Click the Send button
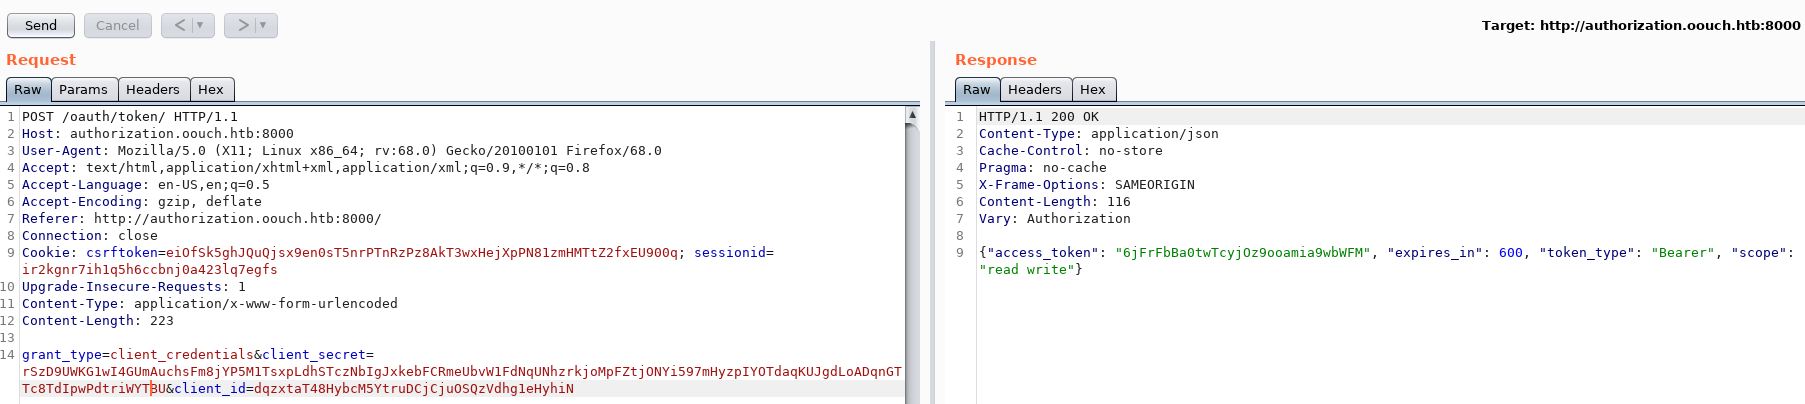Image resolution: width=1805 pixels, height=404 pixels. coord(41,25)
